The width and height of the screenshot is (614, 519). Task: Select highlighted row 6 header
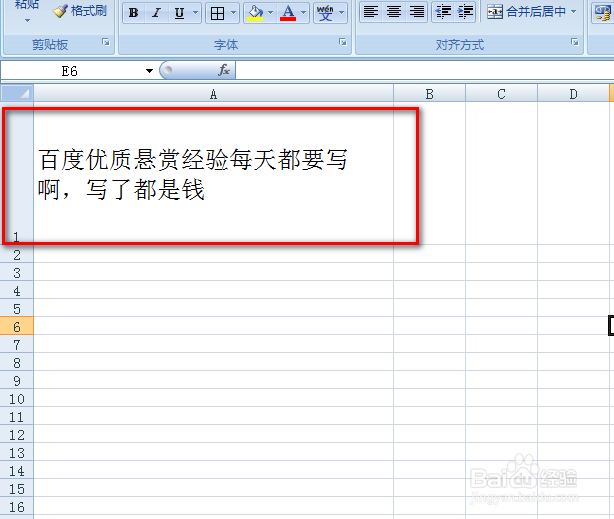(x=16, y=327)
